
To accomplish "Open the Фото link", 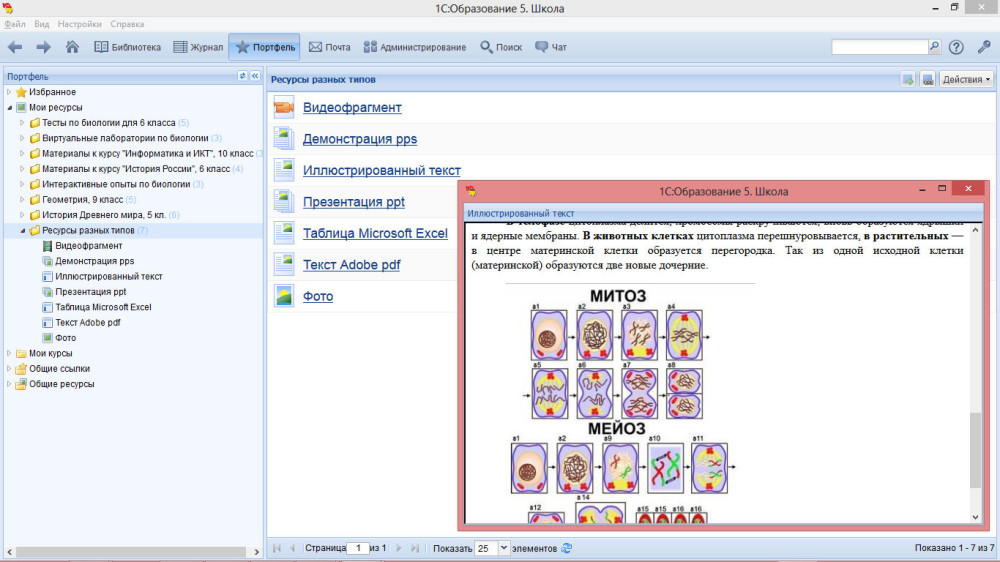I will pos(318,296).
